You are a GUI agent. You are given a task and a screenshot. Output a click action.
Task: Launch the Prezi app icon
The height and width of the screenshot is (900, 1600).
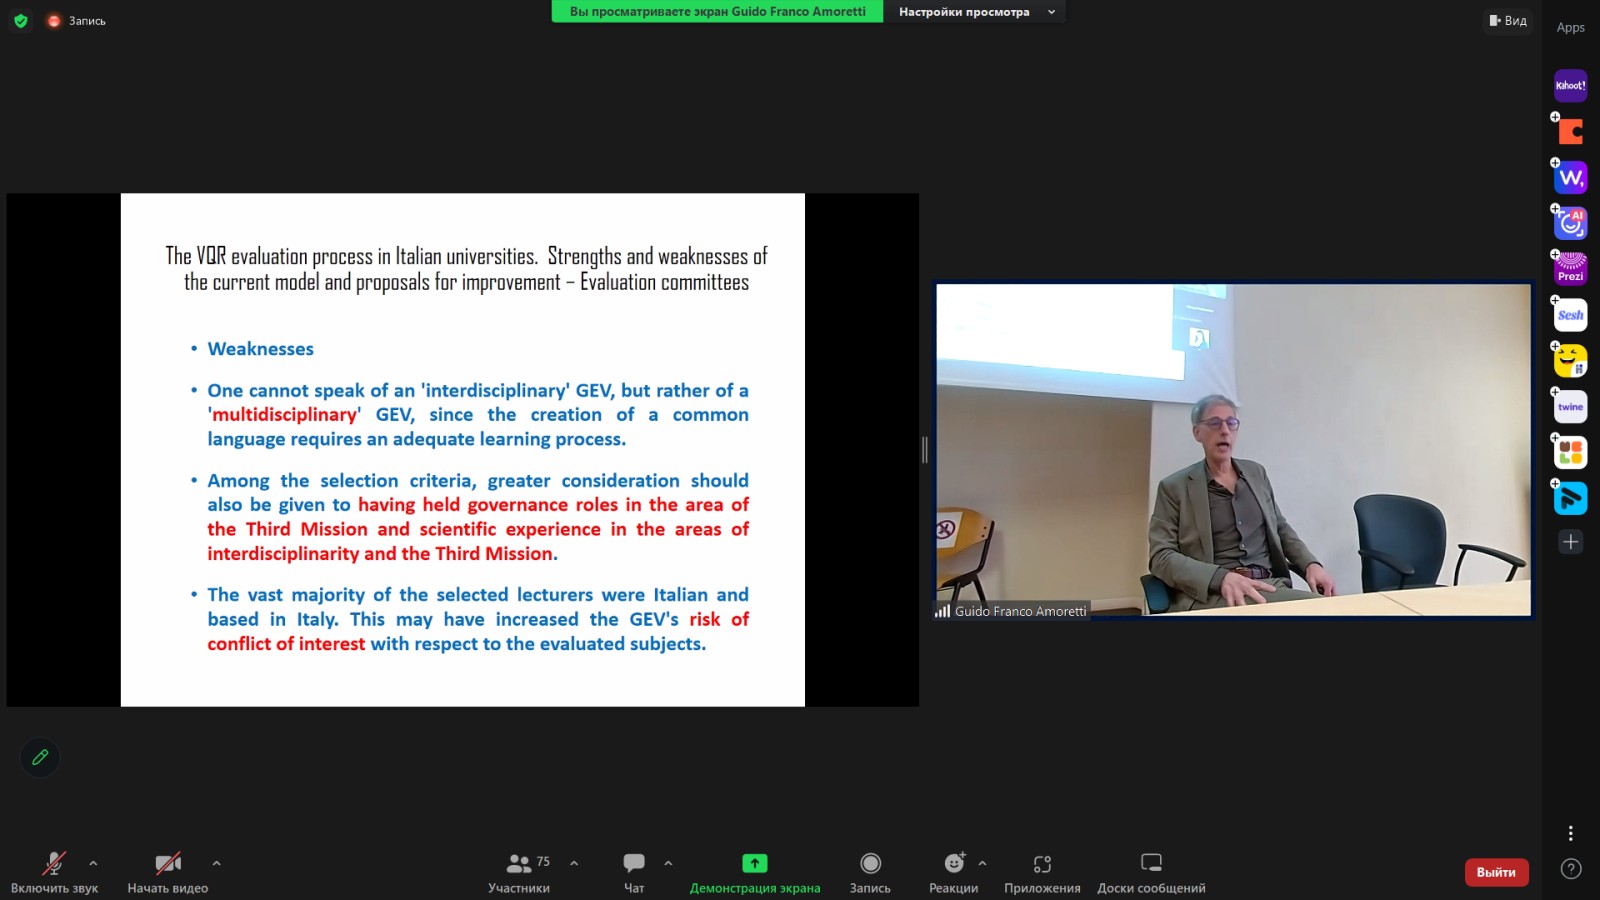pyautogui.click(x=1570, y=269)
